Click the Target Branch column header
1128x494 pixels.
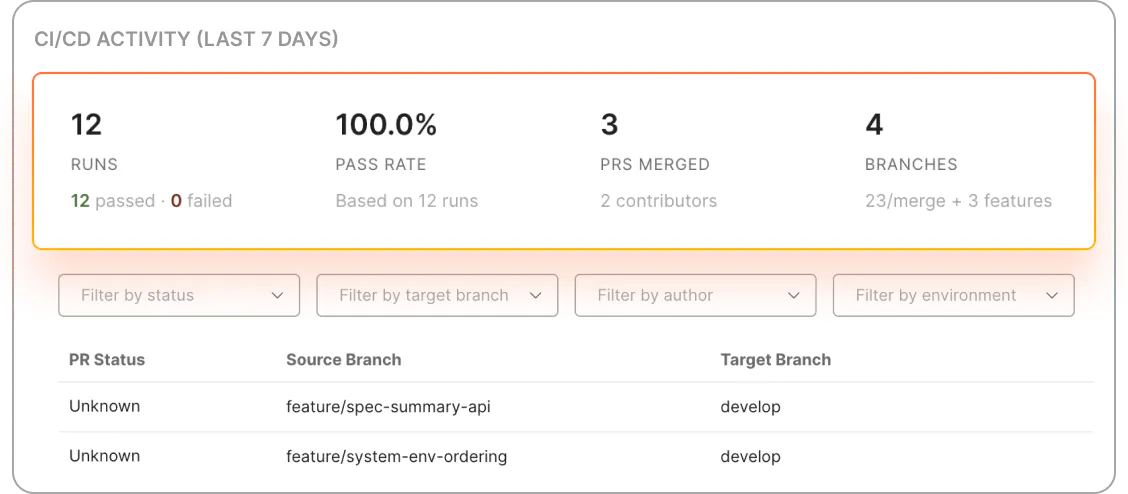pyautogui.click(x=775, y=359)
